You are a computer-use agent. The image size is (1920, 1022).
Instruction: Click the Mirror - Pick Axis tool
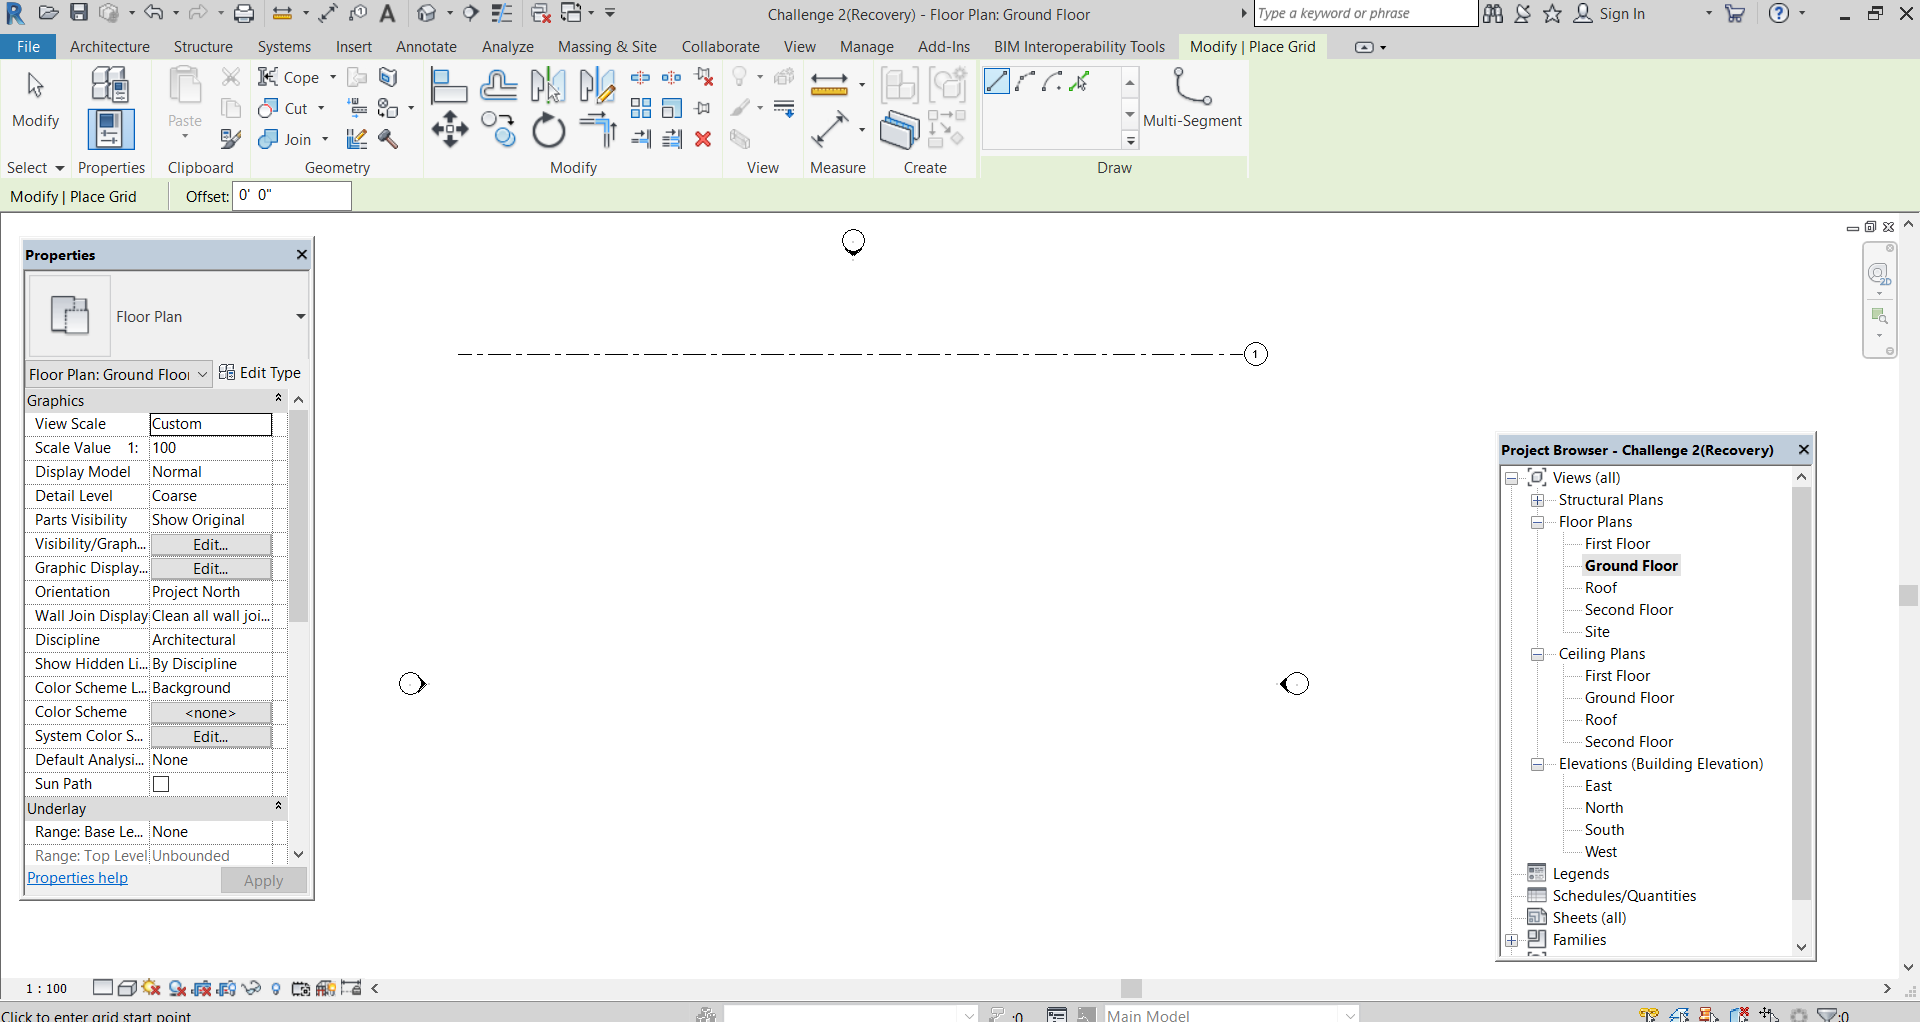click(547, 86)
